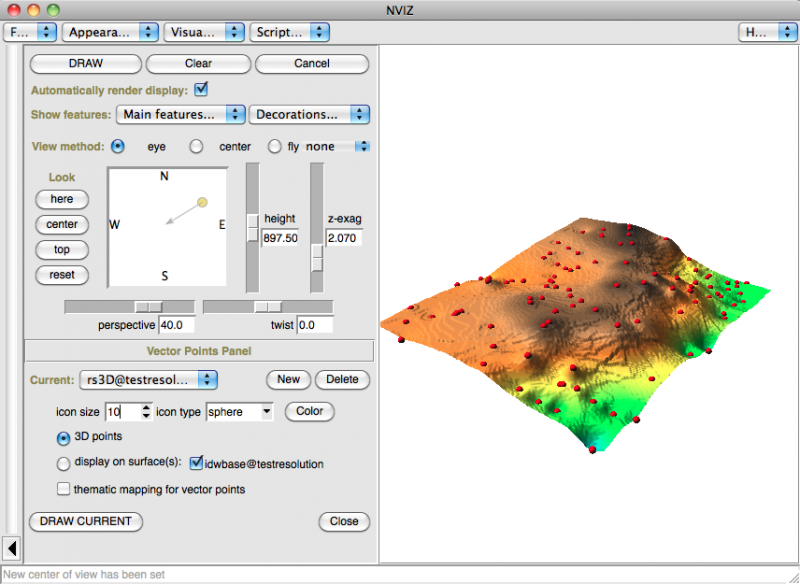Open the Visualize menu
The width and height of the screenshot is (800, 584).
pyautogui.click(x=204, y=32)
